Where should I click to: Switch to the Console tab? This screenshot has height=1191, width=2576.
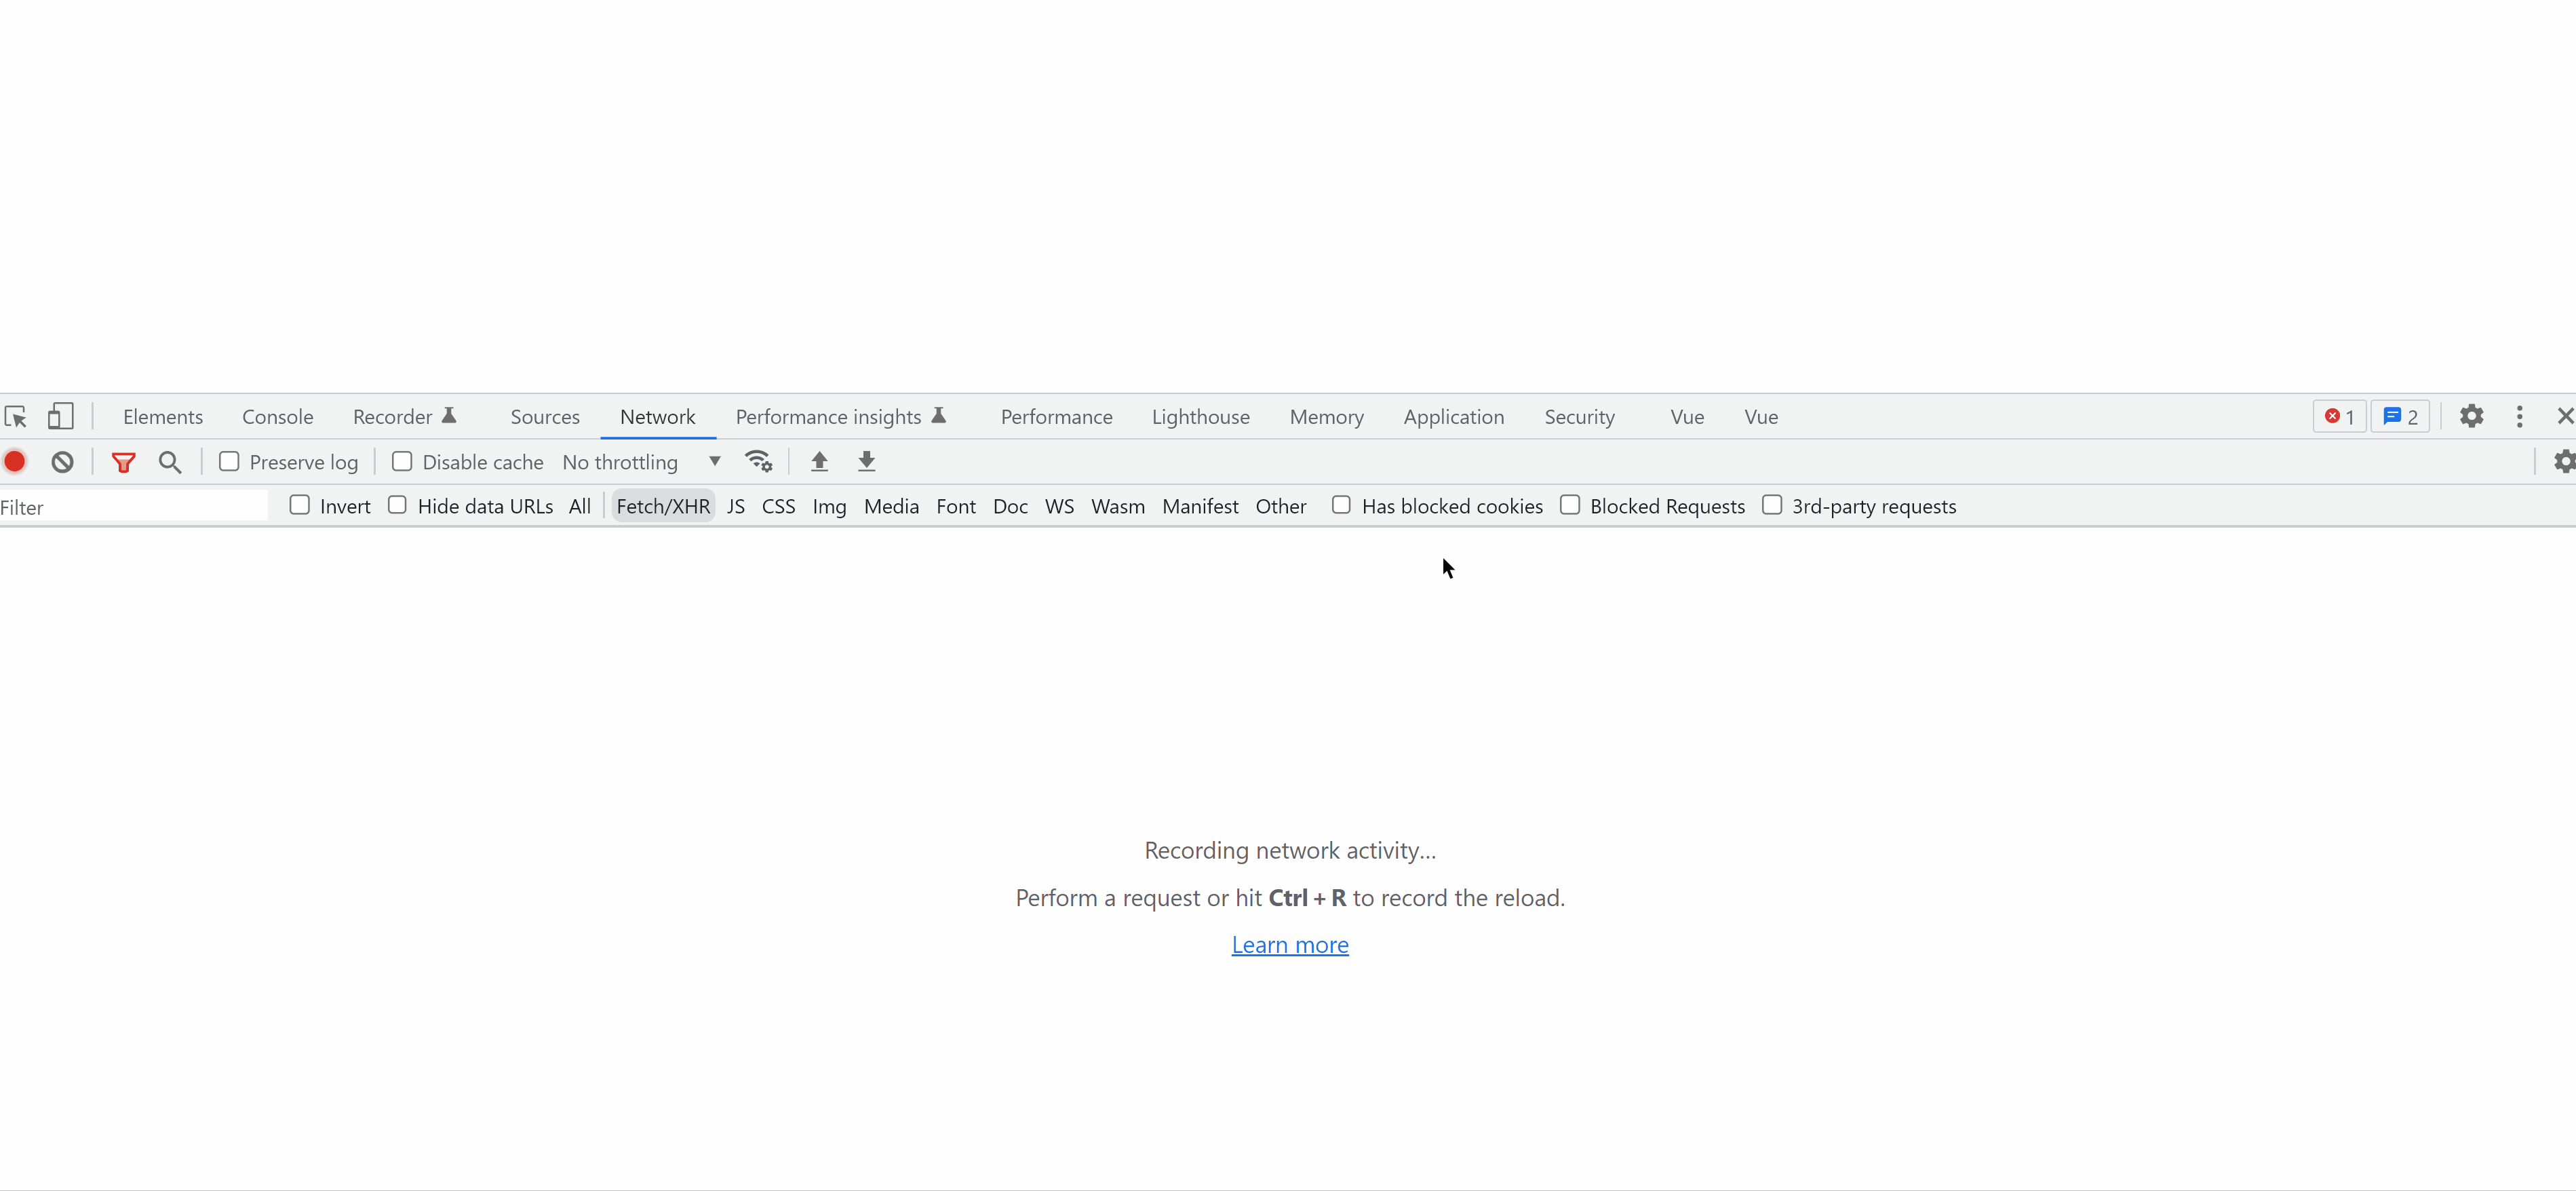pyautogui.click(x=277, y=416)
